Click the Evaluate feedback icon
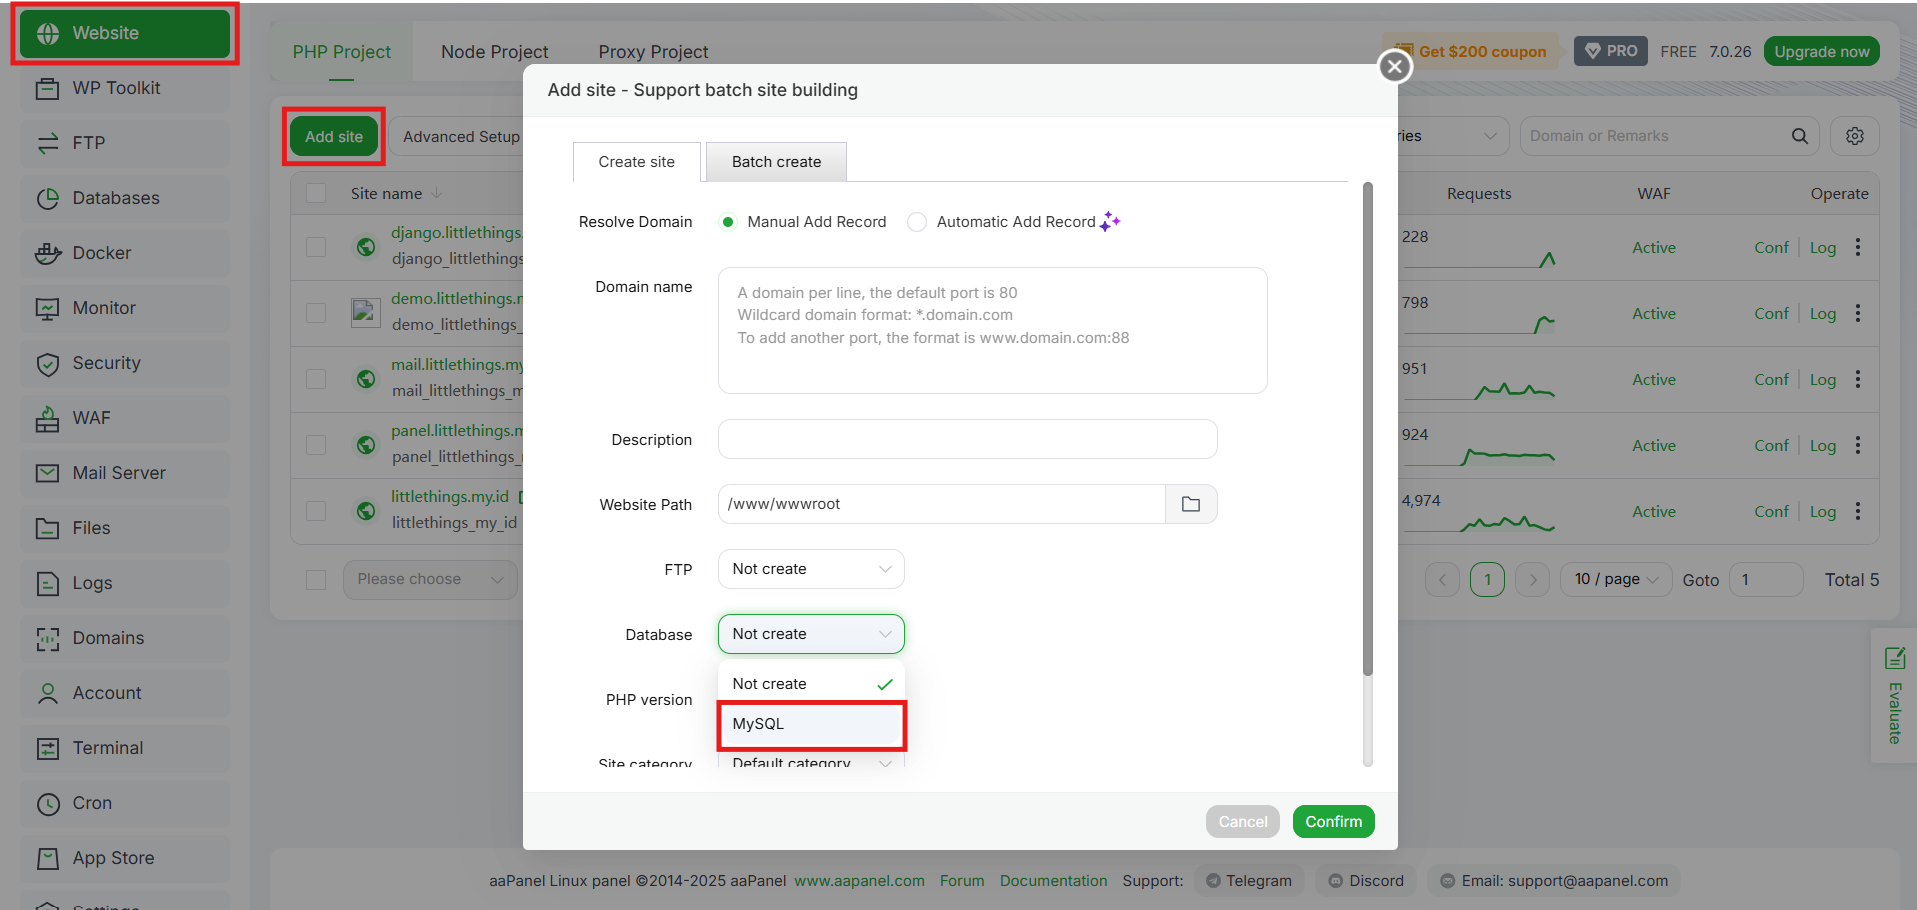The height and width of the screenshot is (910, 1917). [x=1894, y=658]
